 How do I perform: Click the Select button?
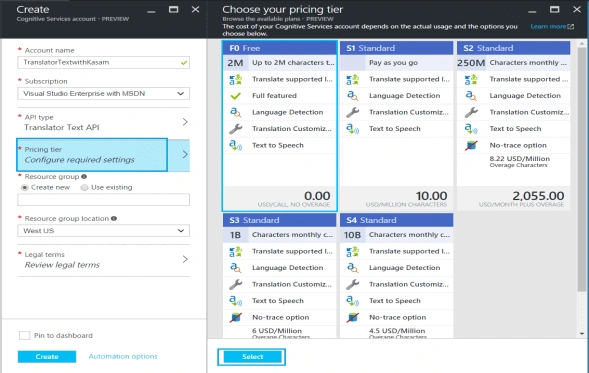252,357
